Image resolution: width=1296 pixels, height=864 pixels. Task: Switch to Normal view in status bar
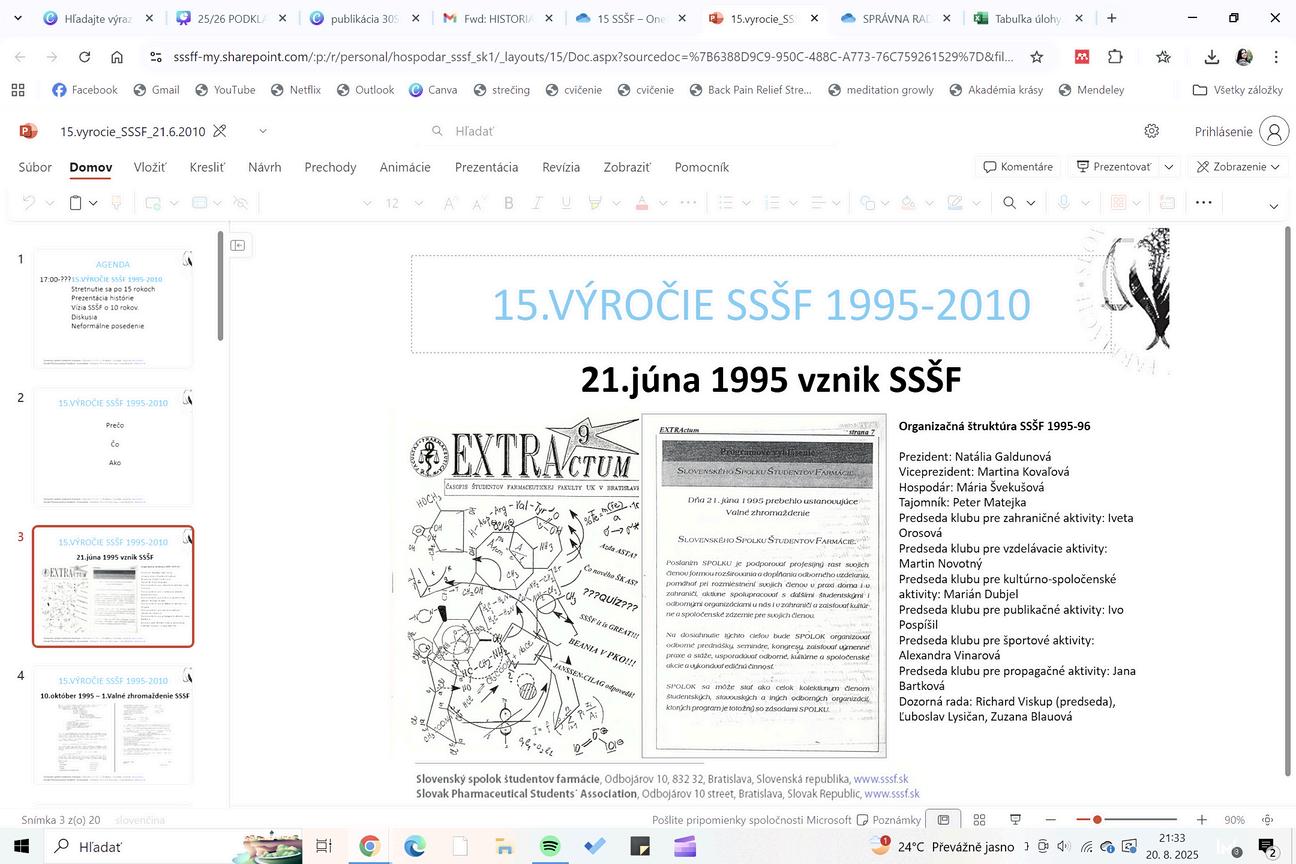click(943, 820)
